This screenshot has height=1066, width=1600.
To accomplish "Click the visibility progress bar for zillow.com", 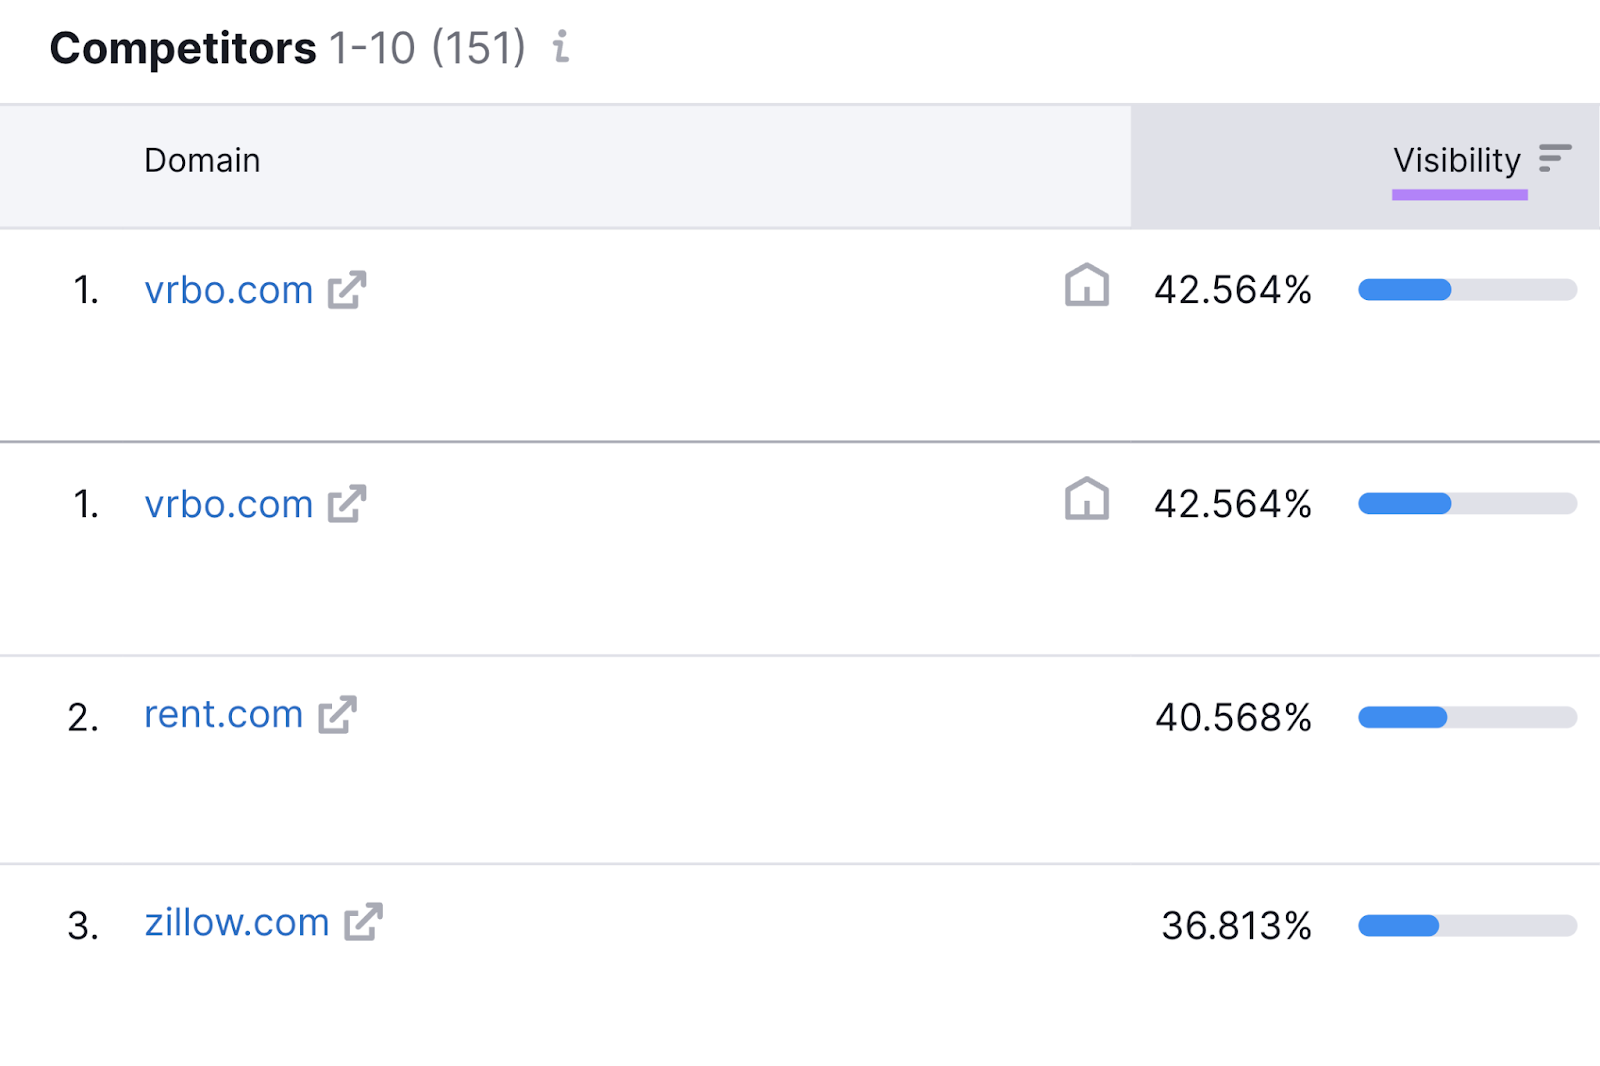I will 1466,926.
